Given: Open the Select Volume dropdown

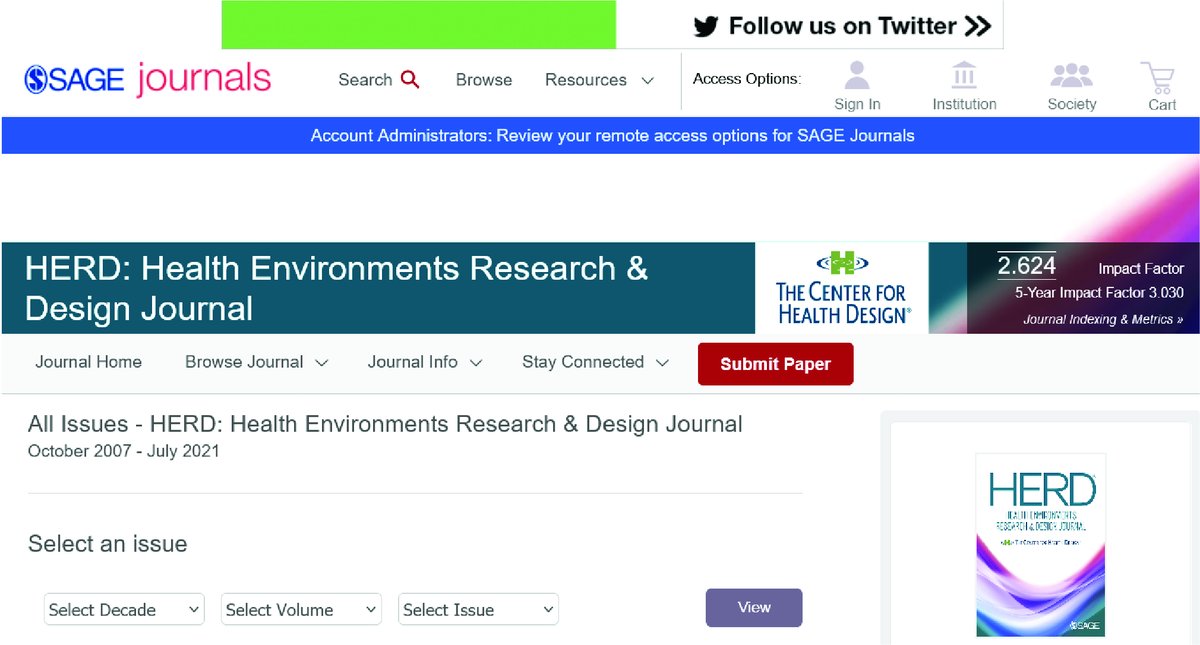Looking at the screenshot, I should (x=300, y=609).
